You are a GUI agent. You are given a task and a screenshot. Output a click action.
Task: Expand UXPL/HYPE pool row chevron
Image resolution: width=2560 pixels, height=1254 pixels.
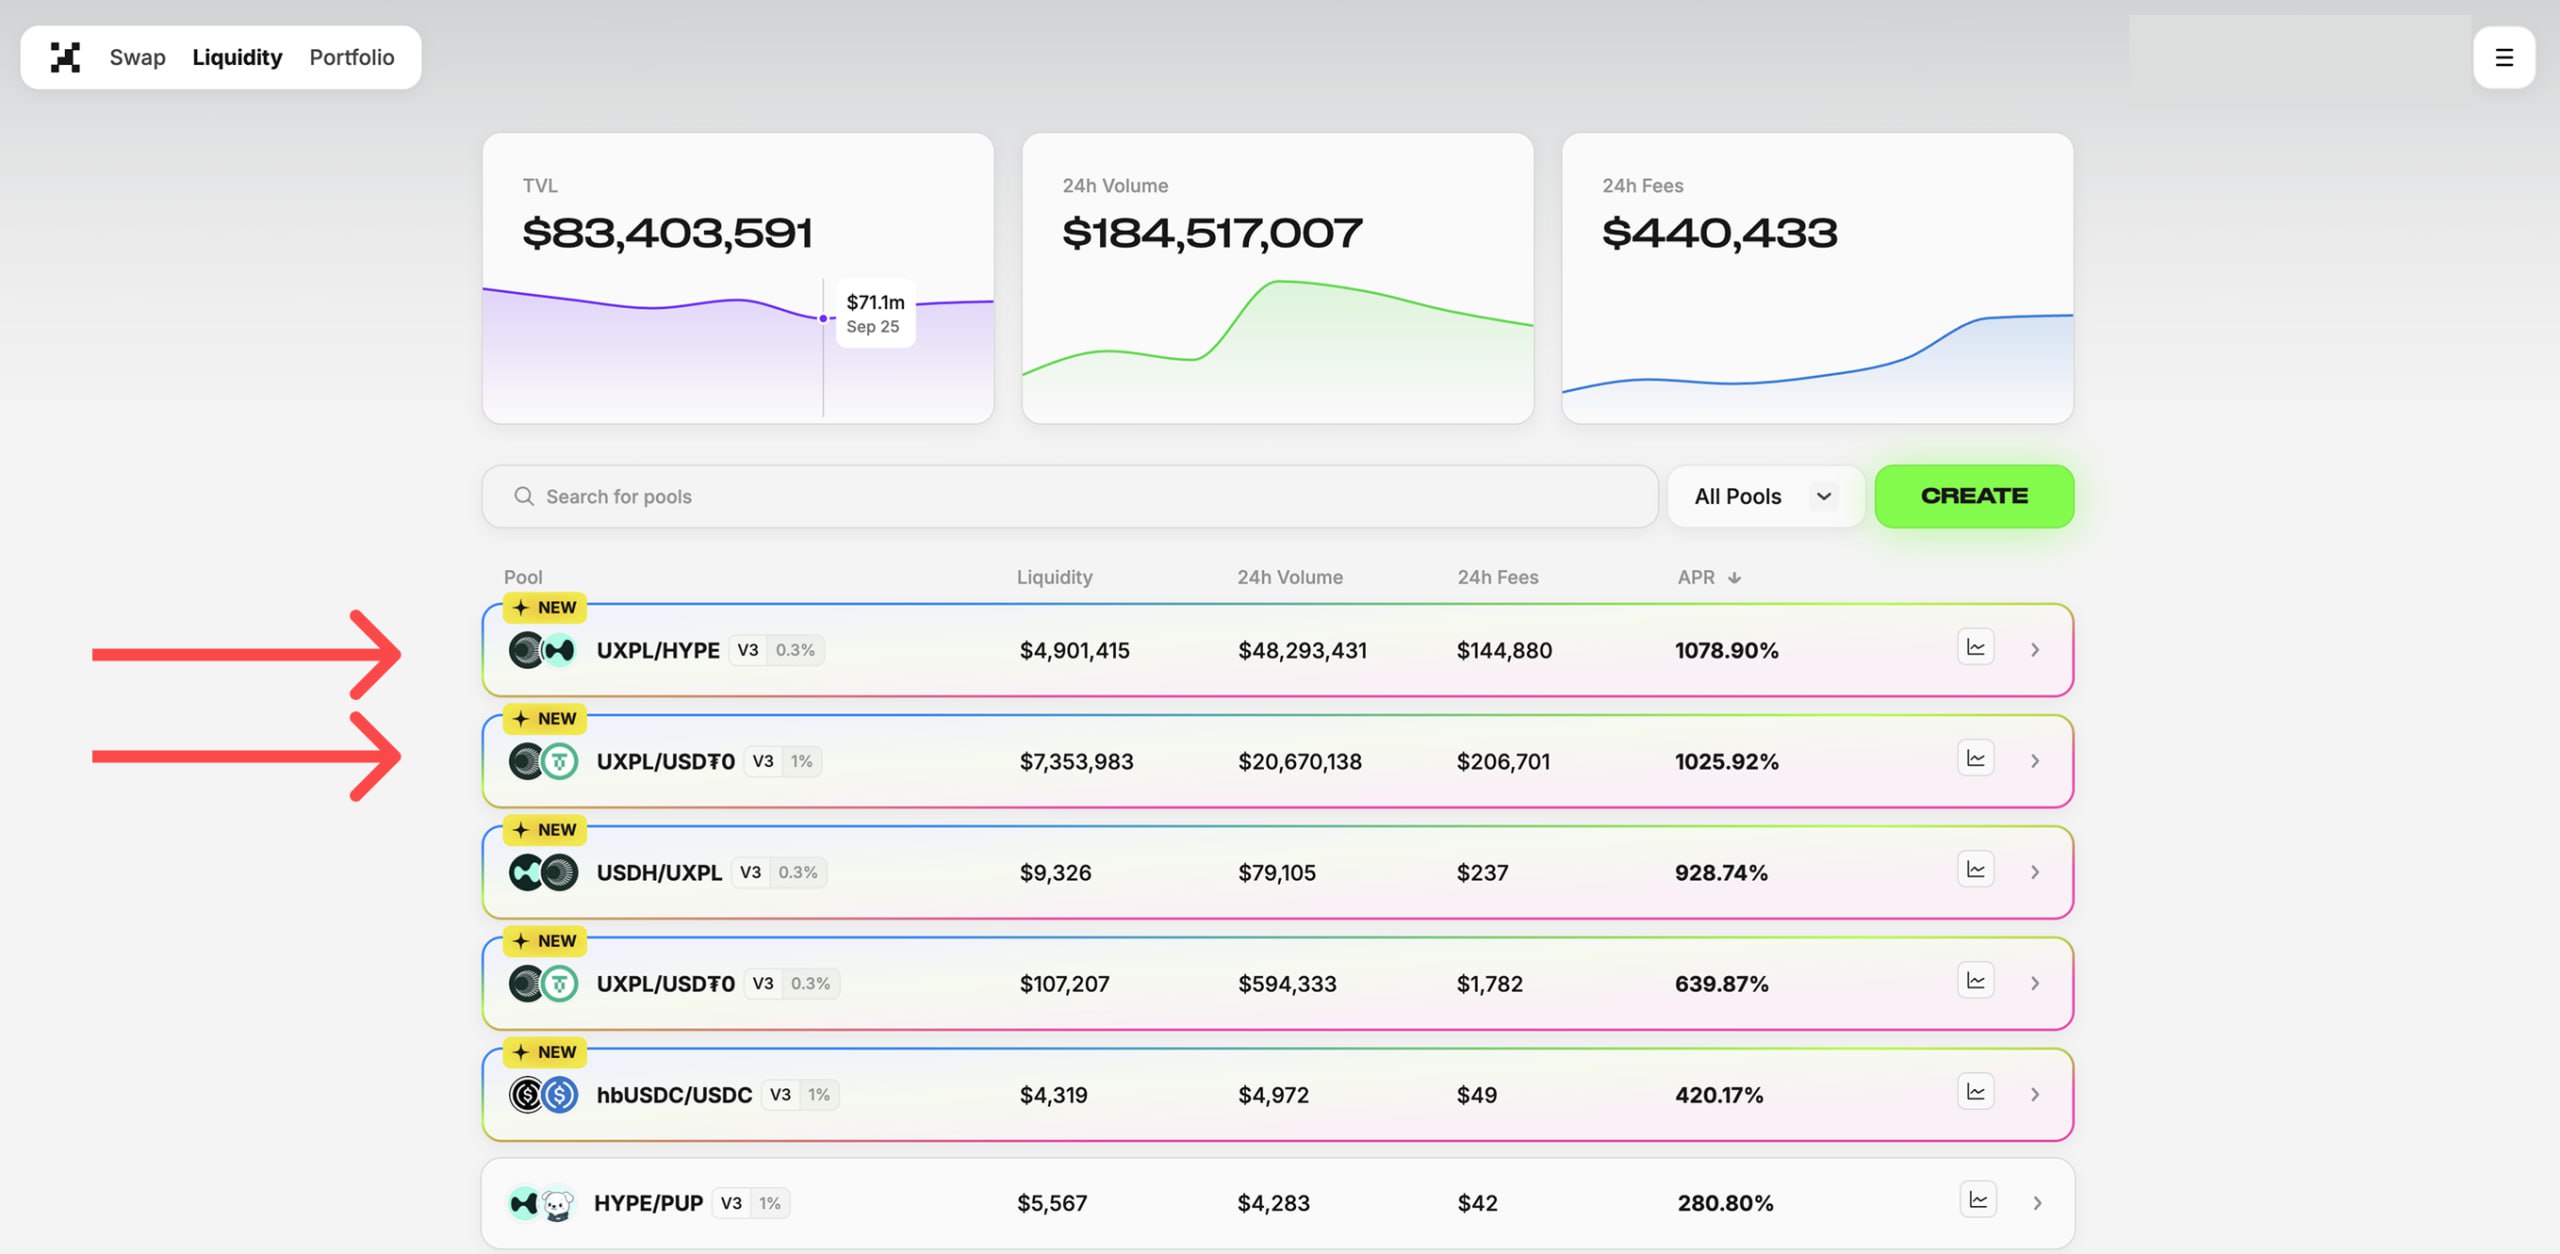[x=2035, y=650]
